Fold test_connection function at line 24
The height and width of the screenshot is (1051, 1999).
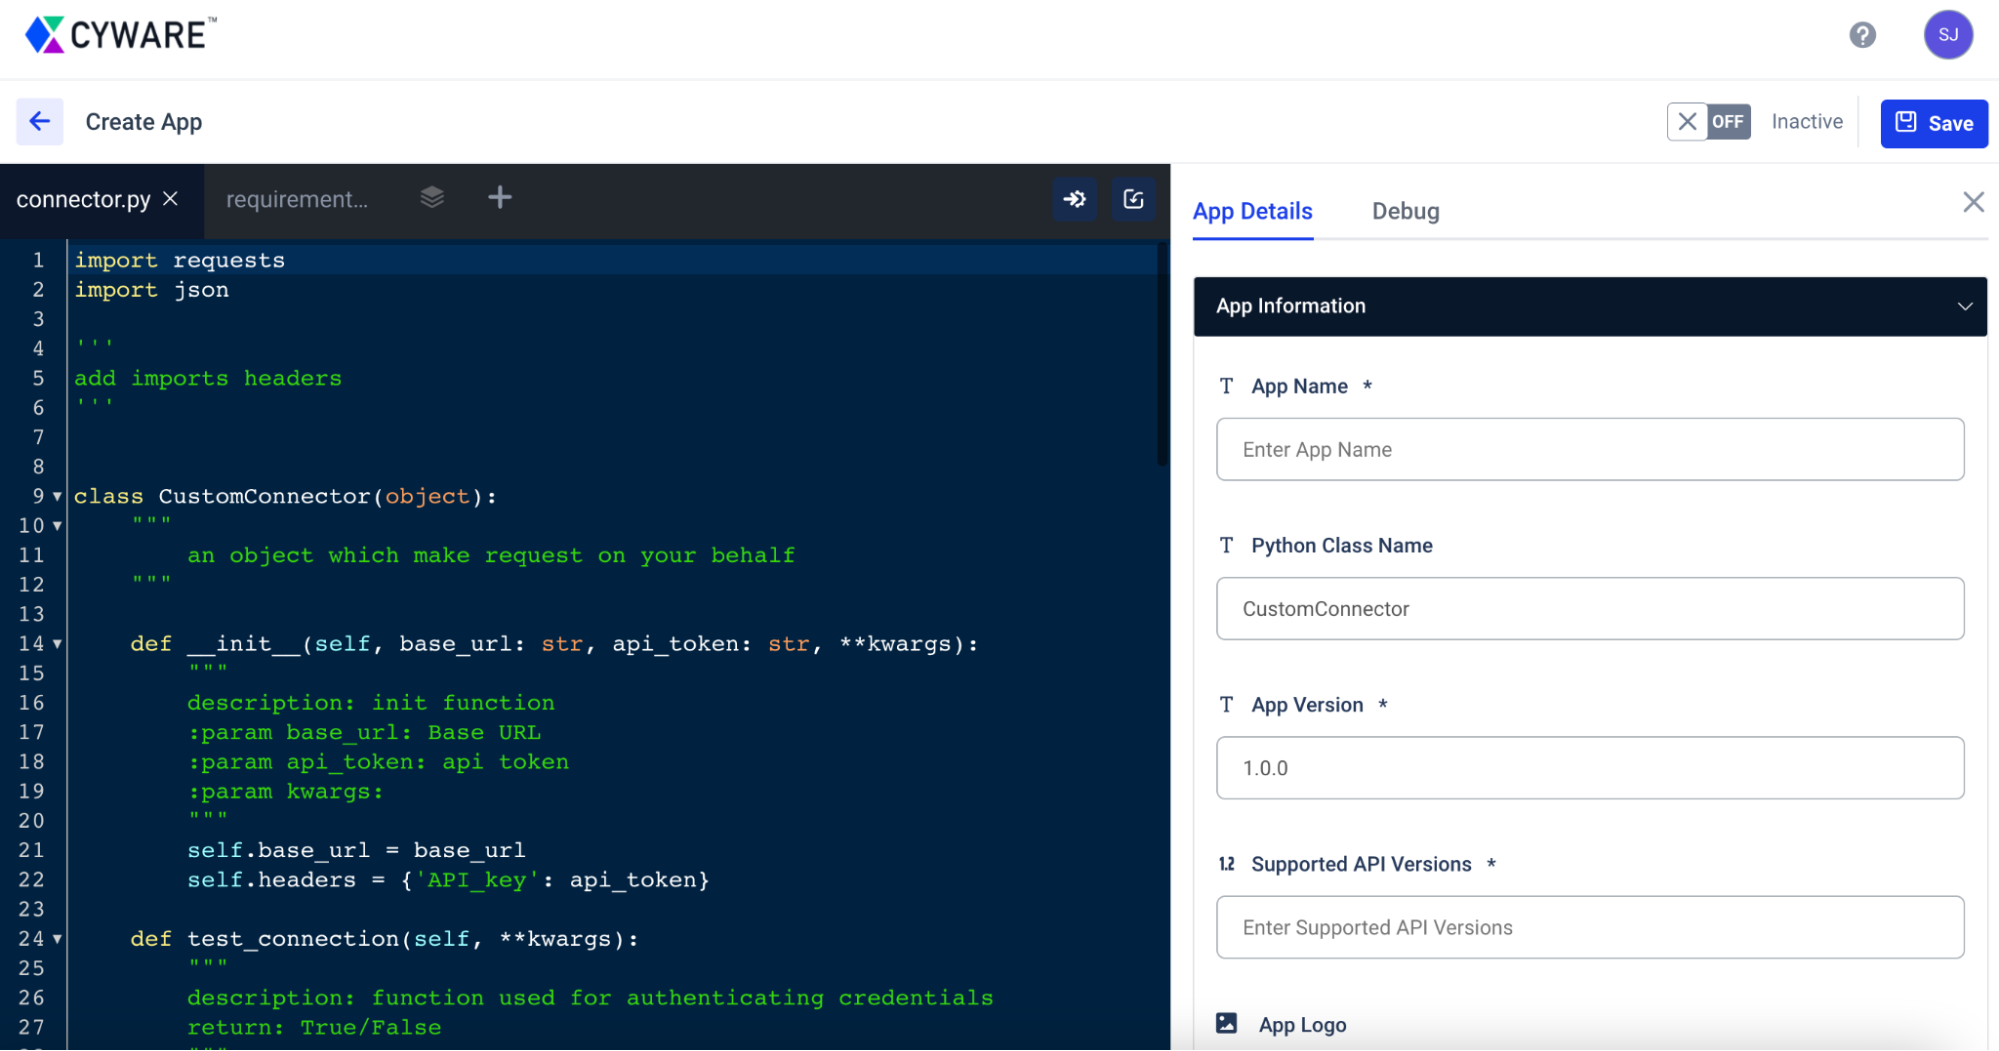pos(57,939)
